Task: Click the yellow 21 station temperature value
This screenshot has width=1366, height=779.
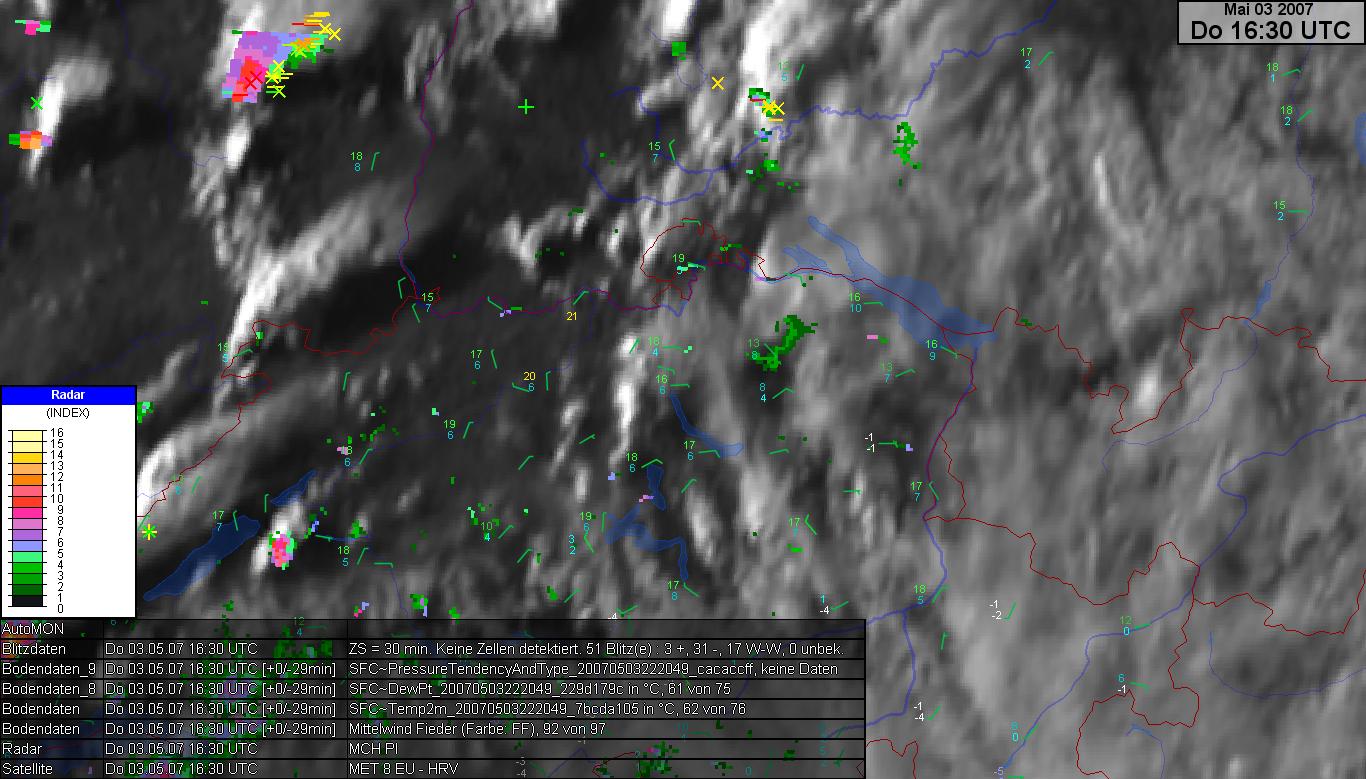Action: (x=572, y=317)
